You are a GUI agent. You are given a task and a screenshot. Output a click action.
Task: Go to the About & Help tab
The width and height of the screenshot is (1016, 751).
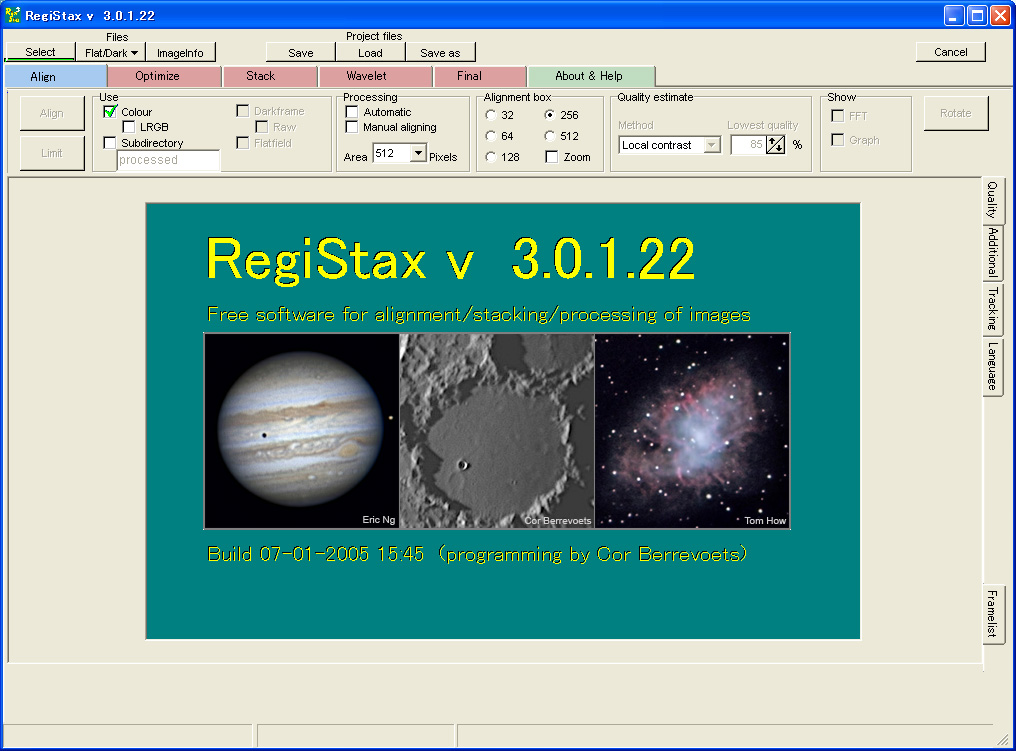(x=589, y=76)
